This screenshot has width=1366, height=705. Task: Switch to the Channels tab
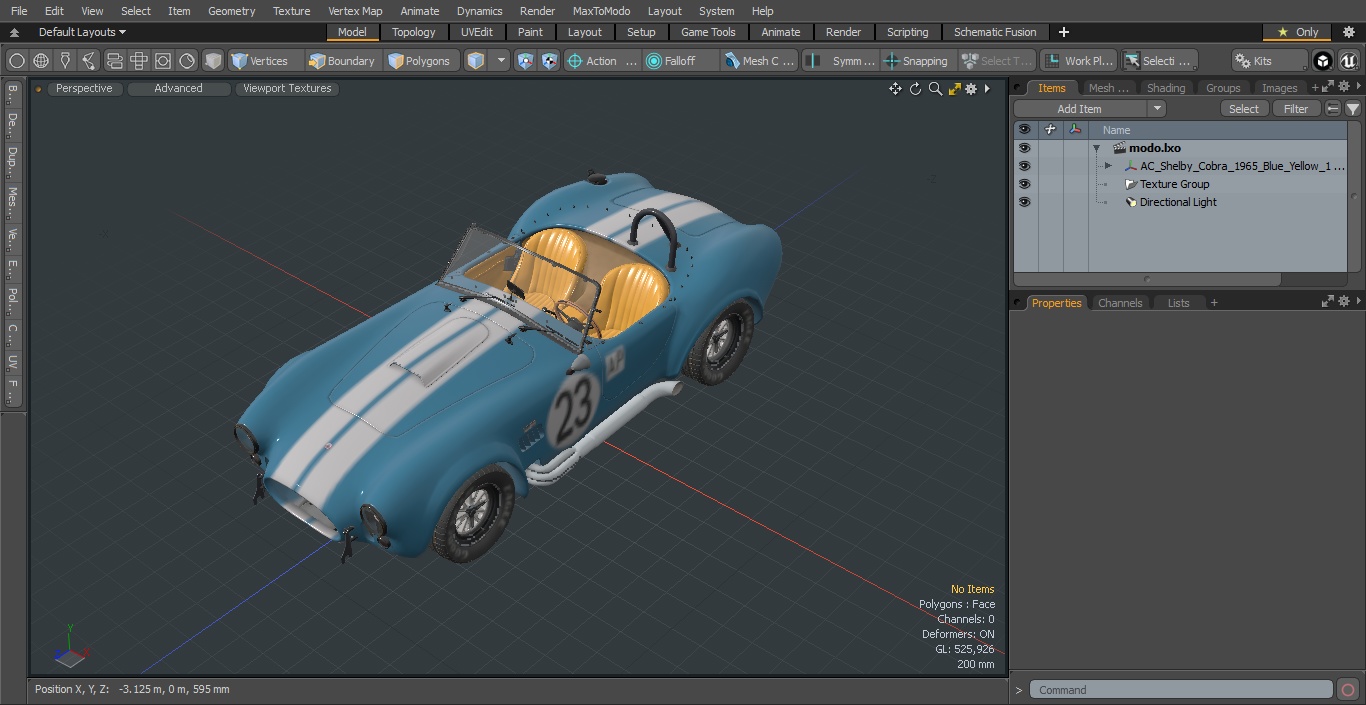(1120, 303)
